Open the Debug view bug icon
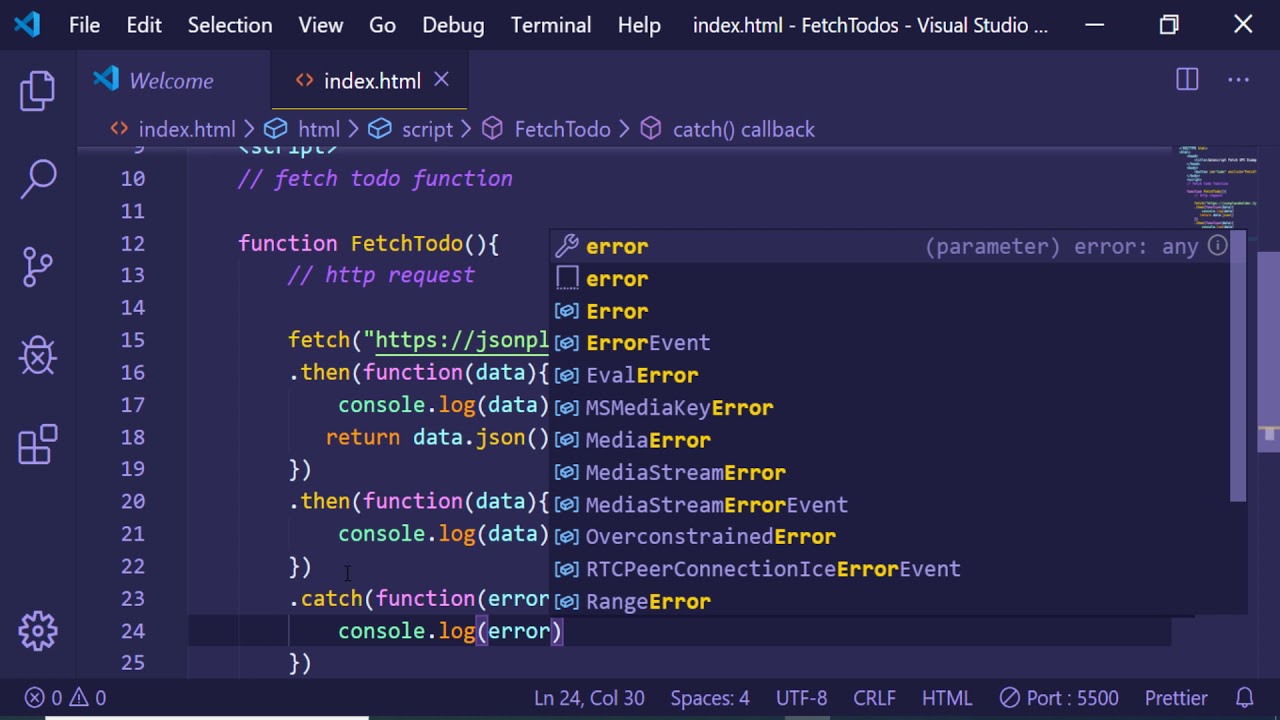Screen dimensions: 1280x720 pyautogui.click(x=38, y=355)
